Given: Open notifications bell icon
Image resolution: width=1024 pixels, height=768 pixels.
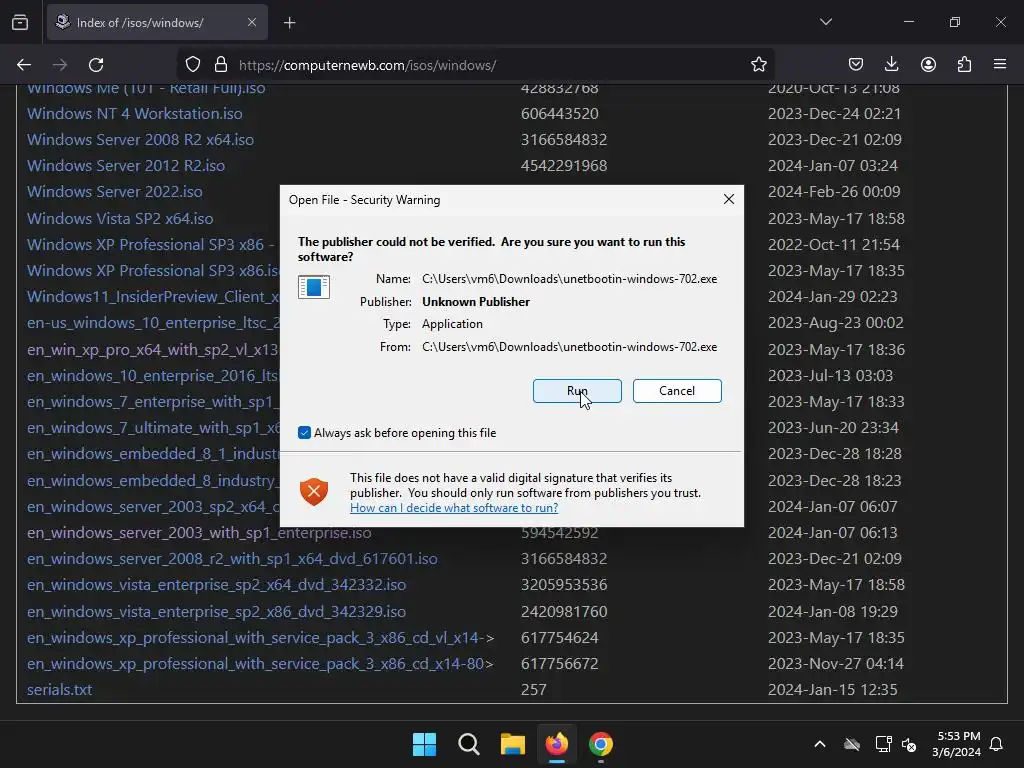Looking at the screenshot, I should (996, 744).
